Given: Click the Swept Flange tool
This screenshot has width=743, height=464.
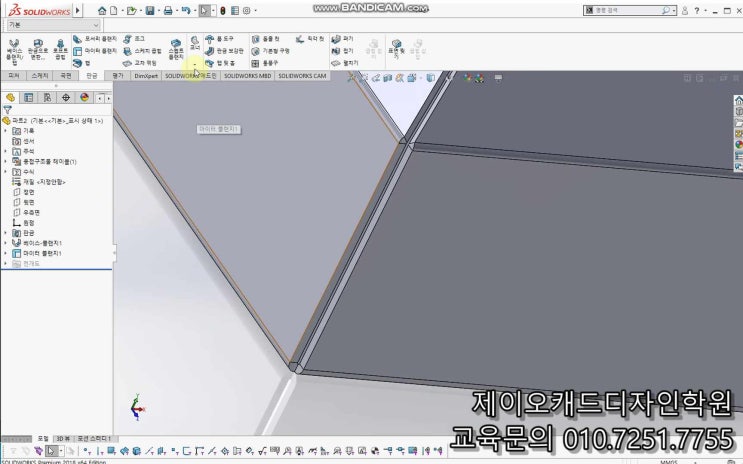Looking at the screenshot, I should (176, 50).
